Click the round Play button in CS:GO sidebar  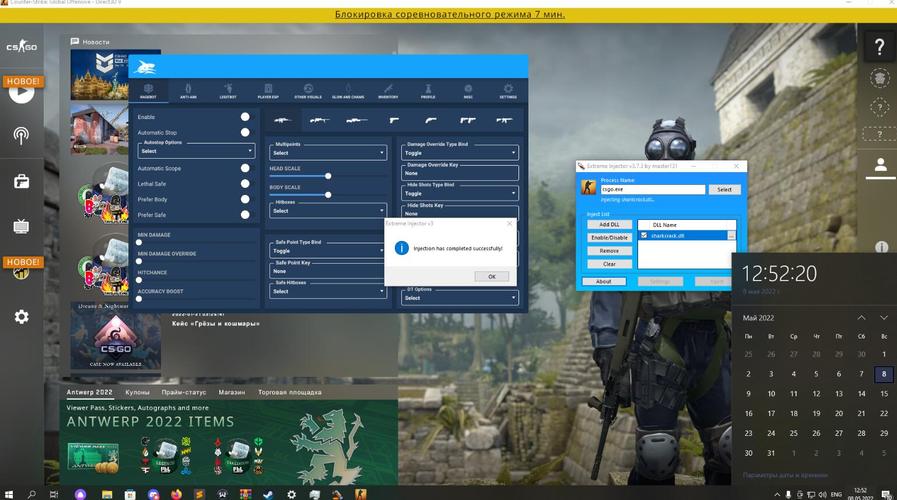coord(21,92)
